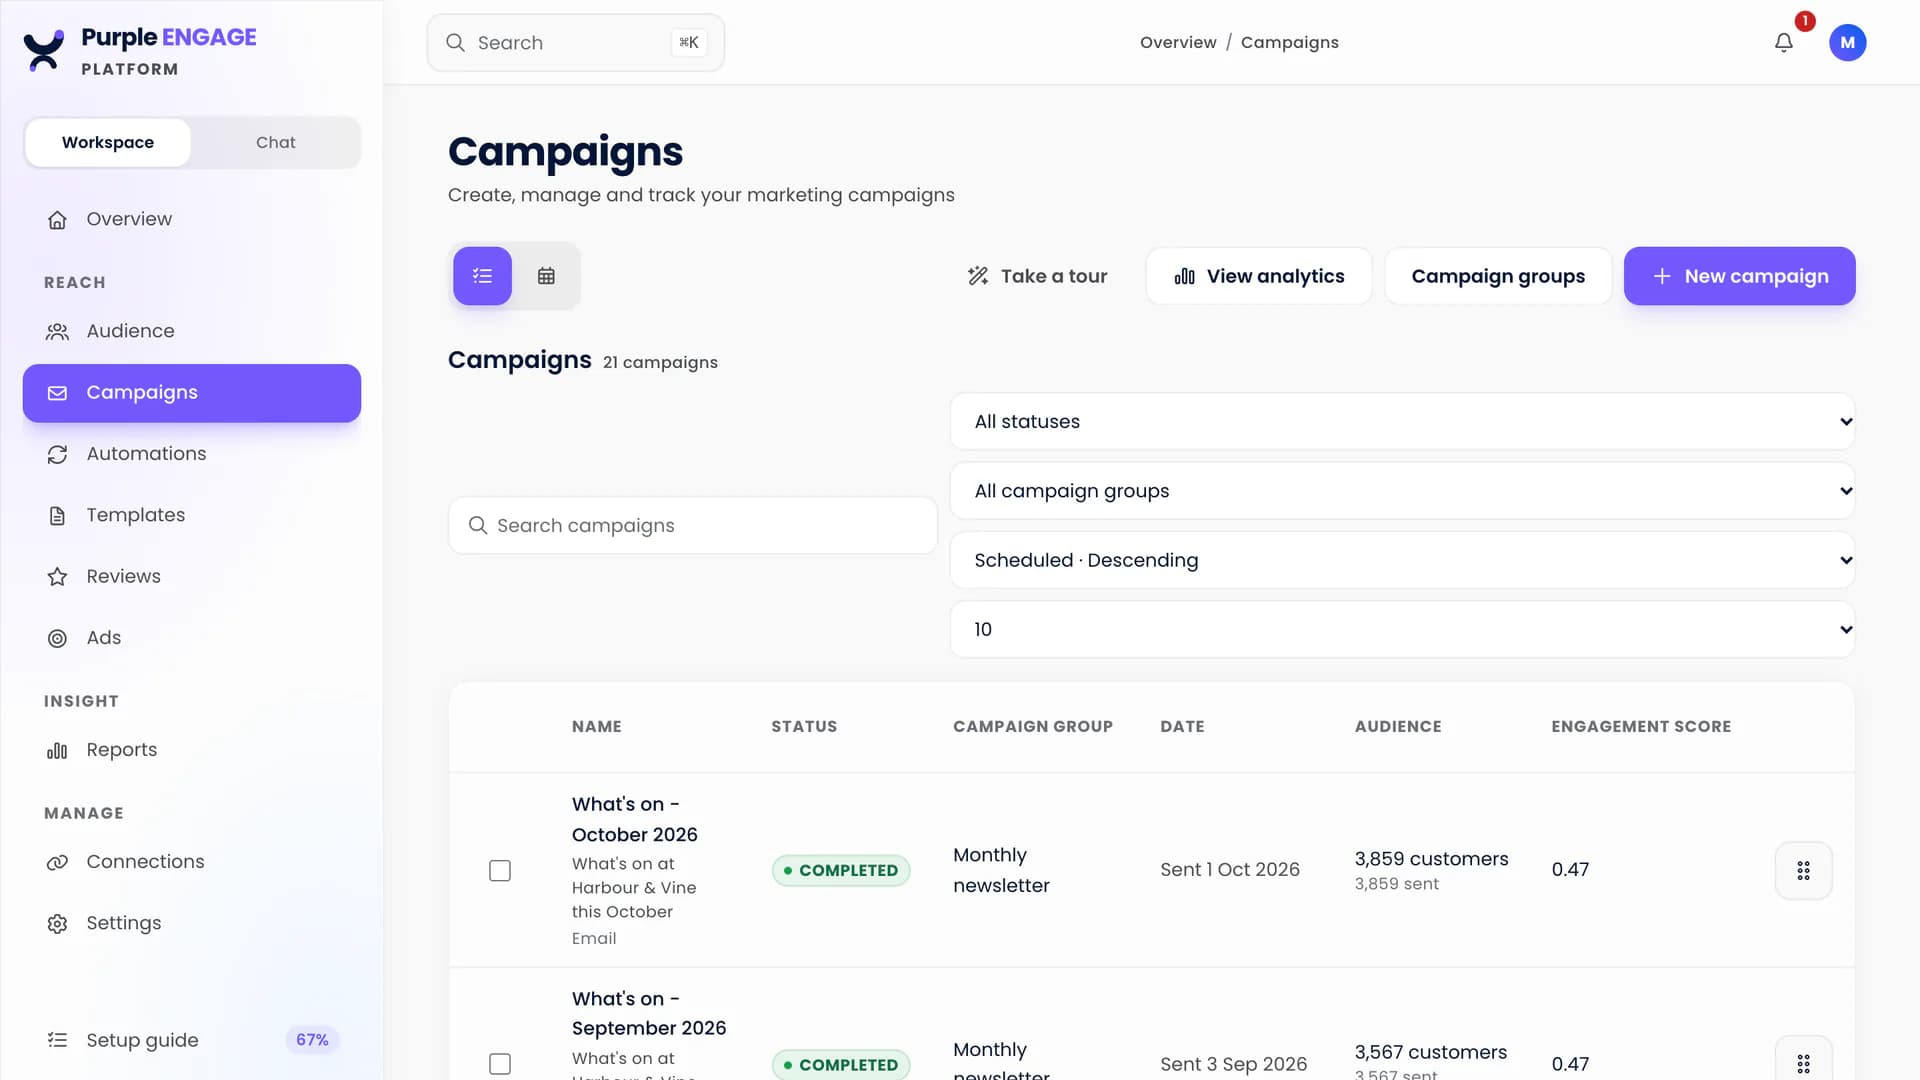
Task: Go to Automations in sidebar
Action: (192, 454)
